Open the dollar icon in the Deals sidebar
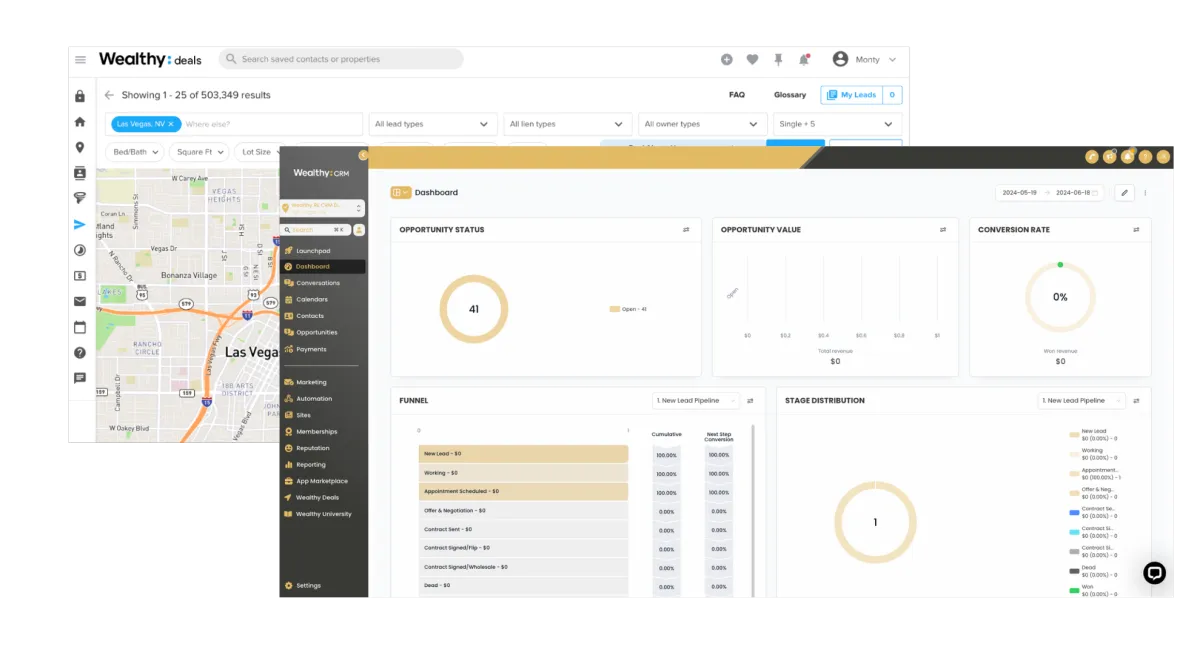1200x650 pixels. [80, 276]
